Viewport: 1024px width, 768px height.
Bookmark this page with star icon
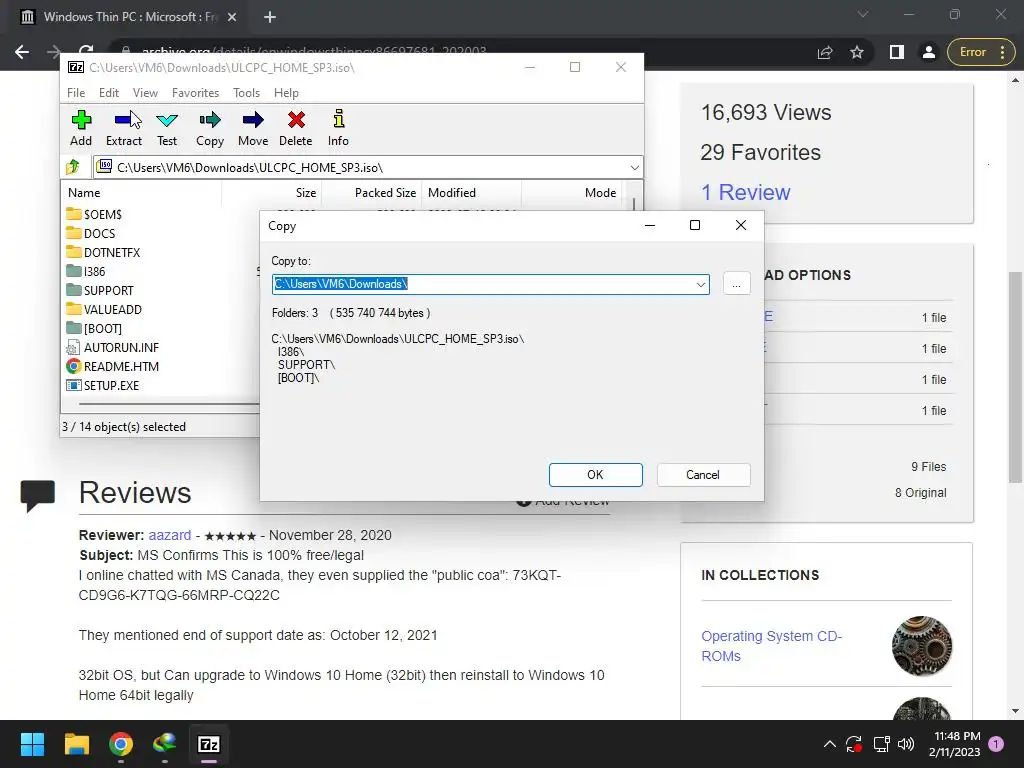click(857, 52)
